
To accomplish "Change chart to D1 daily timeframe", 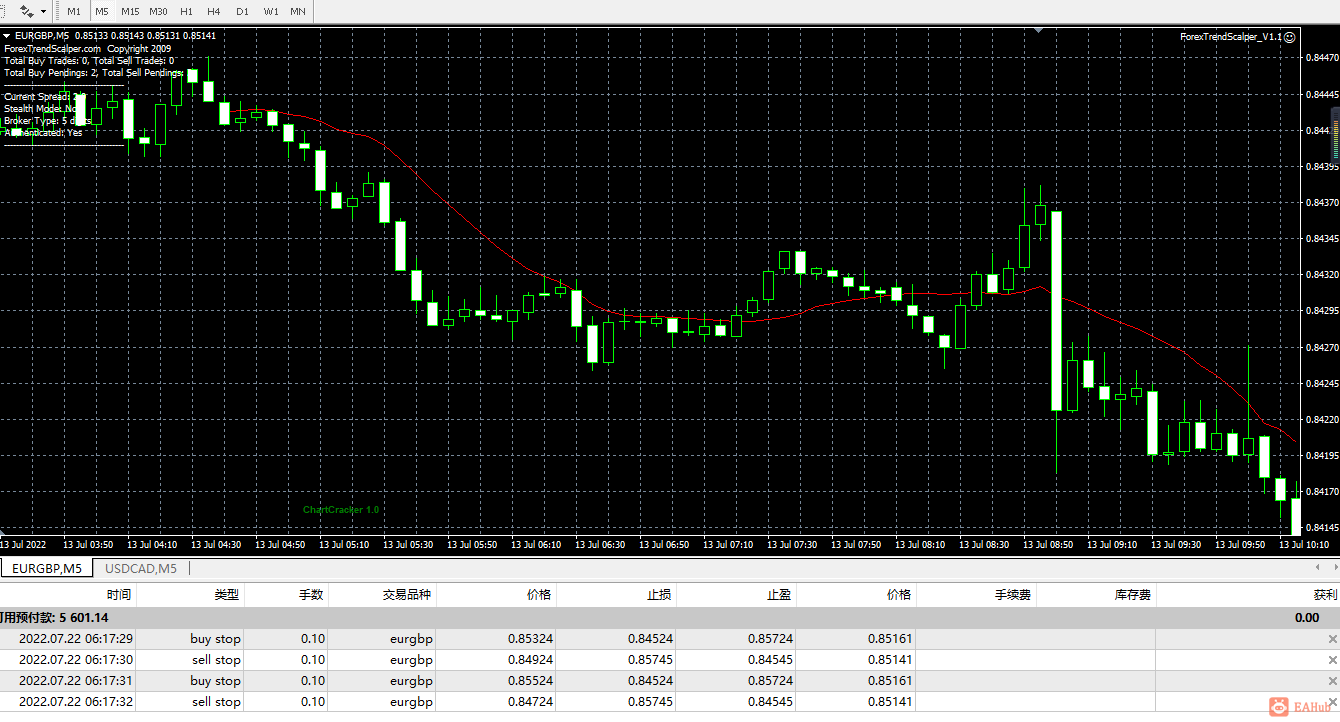I will pos(242,11).
